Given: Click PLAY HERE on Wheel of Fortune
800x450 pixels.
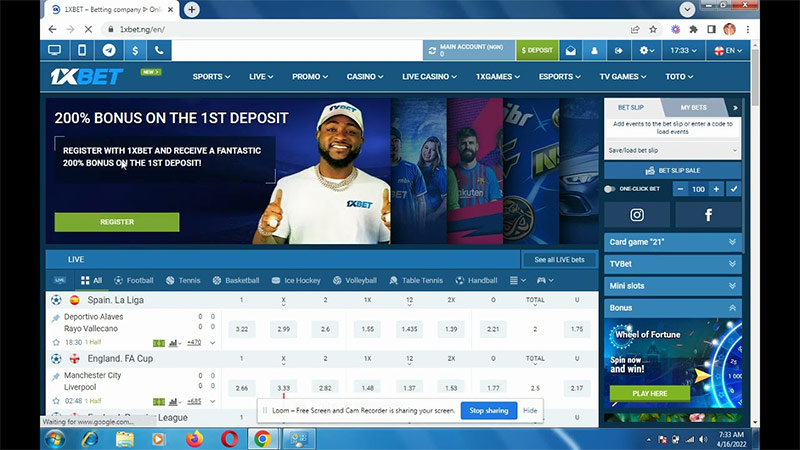Looking at the screenshot, I should (649, 393).
